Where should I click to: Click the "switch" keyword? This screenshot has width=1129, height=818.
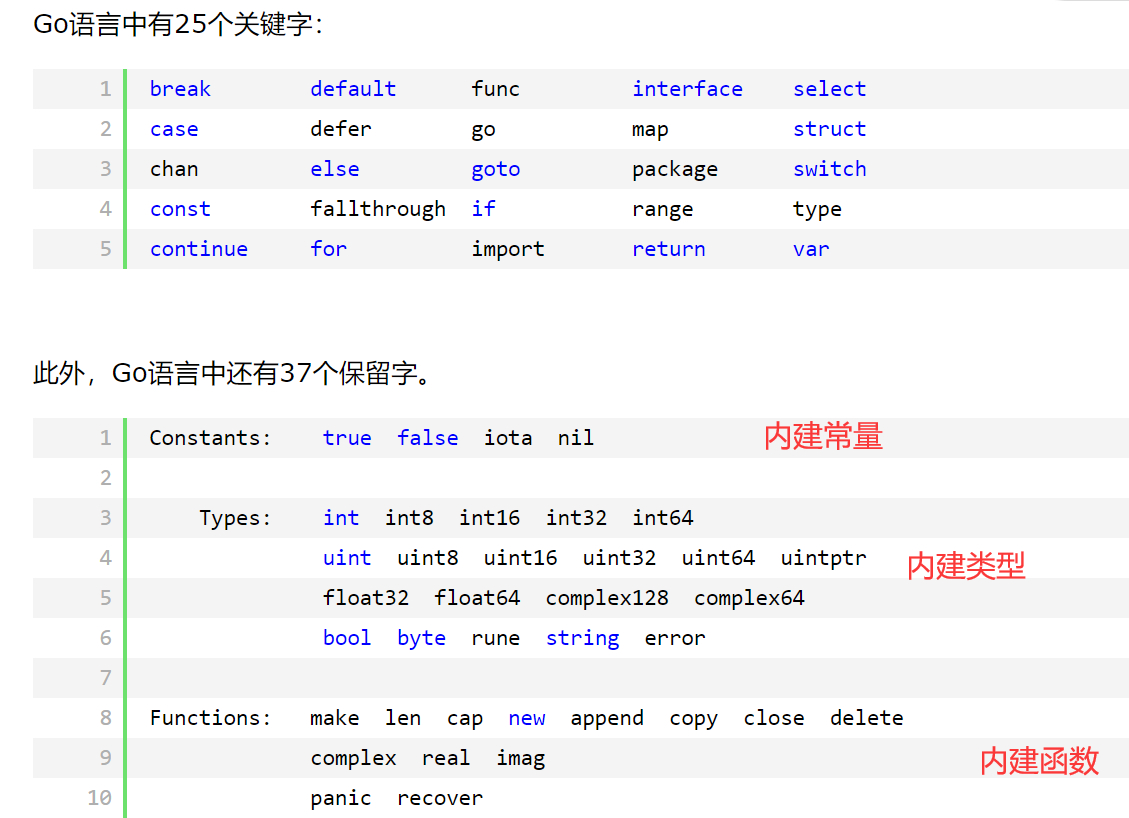tap(830, 169)
